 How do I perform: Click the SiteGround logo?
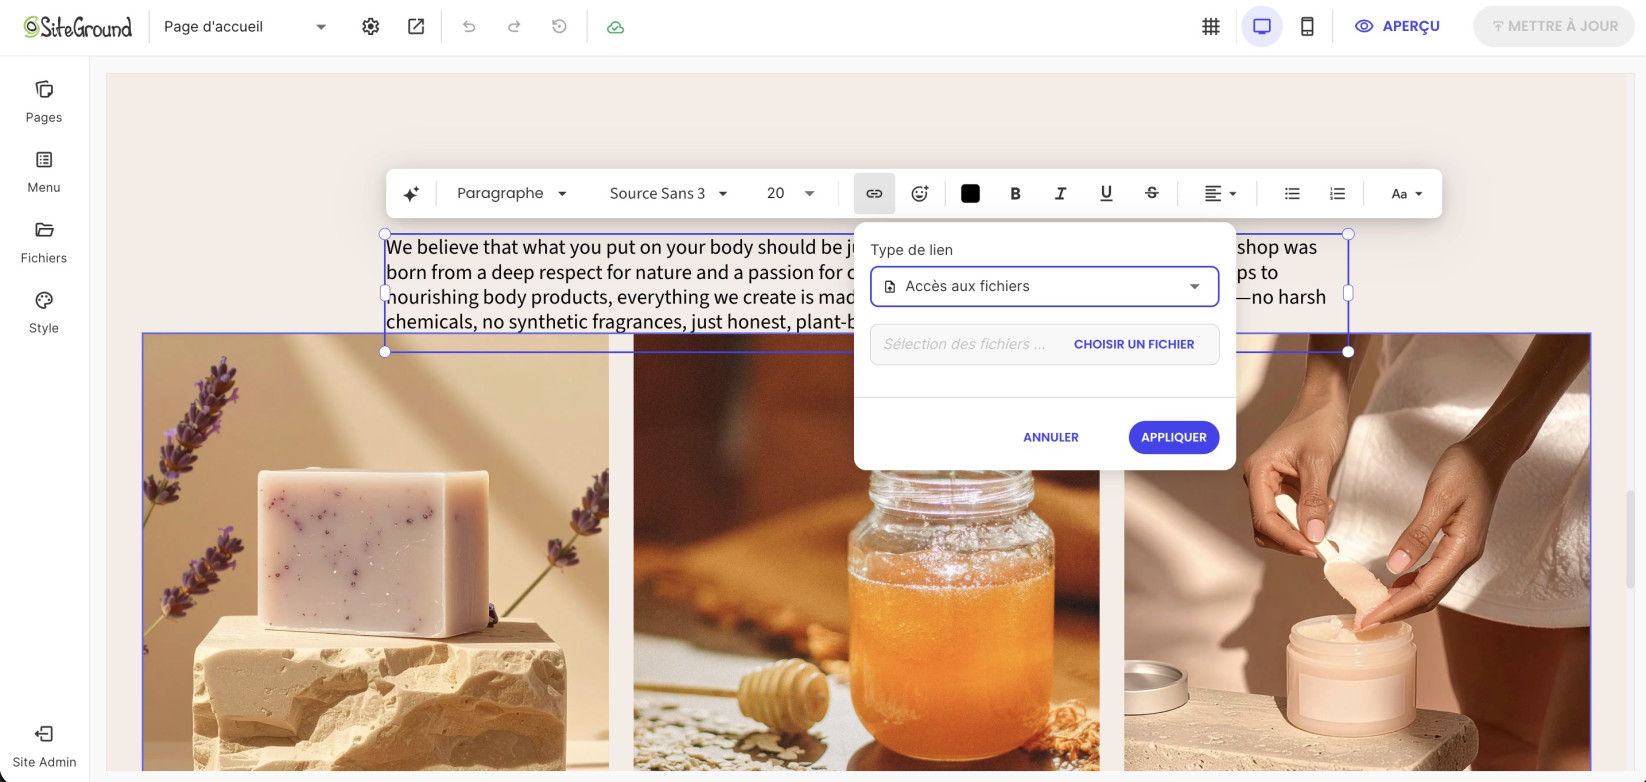tap(78, 27)
